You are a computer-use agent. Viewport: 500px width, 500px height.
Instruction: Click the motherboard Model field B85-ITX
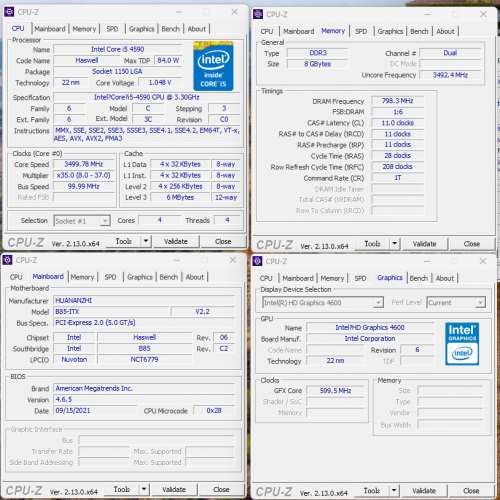pos(112,312)
